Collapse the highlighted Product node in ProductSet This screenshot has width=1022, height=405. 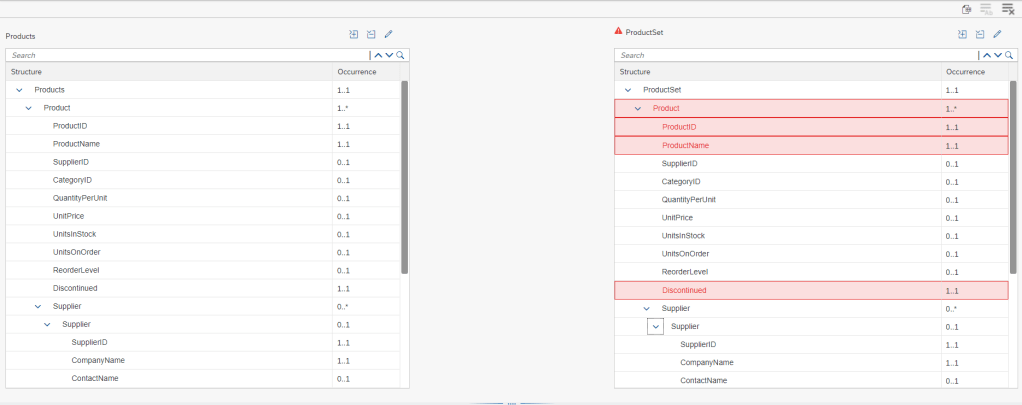[x=637, y=108]
